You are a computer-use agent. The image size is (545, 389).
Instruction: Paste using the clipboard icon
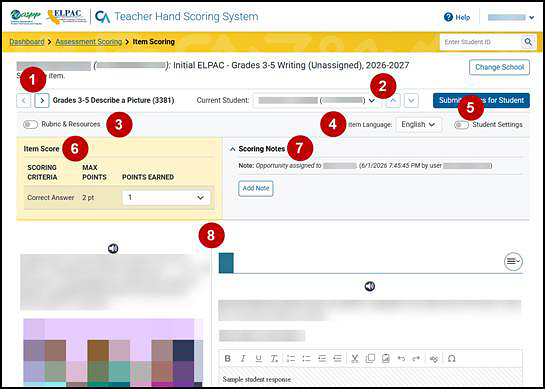tap(385, 358)
